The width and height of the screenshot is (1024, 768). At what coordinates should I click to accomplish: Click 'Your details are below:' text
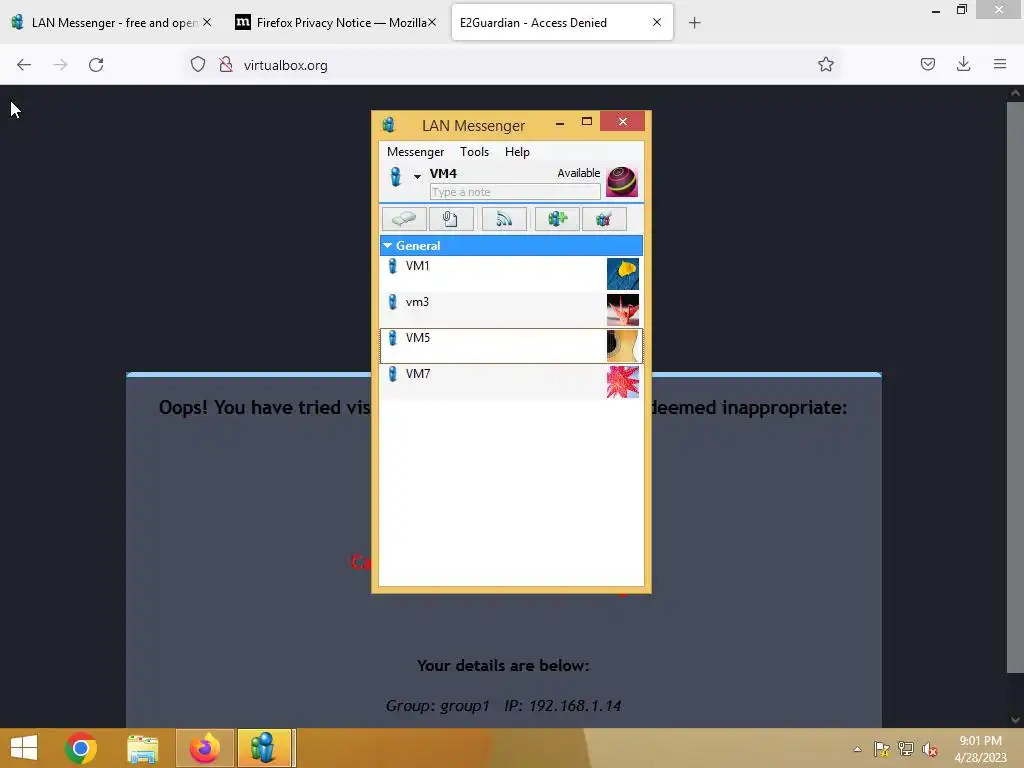point(503,665)
